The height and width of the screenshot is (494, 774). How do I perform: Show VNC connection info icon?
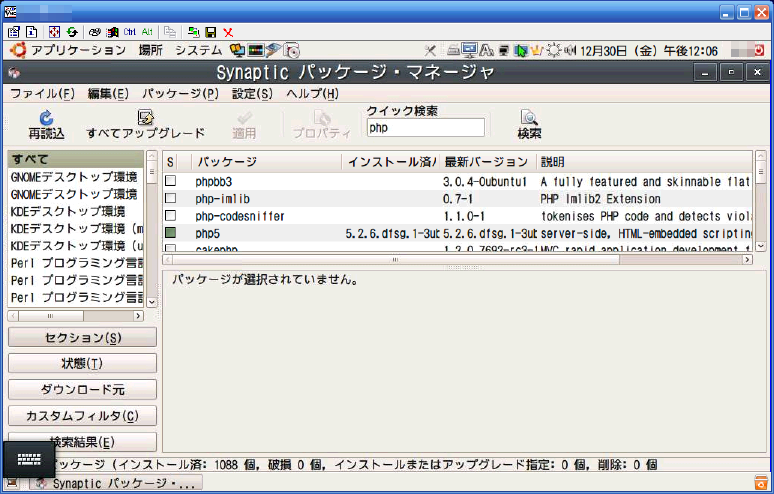coord(31,32)
